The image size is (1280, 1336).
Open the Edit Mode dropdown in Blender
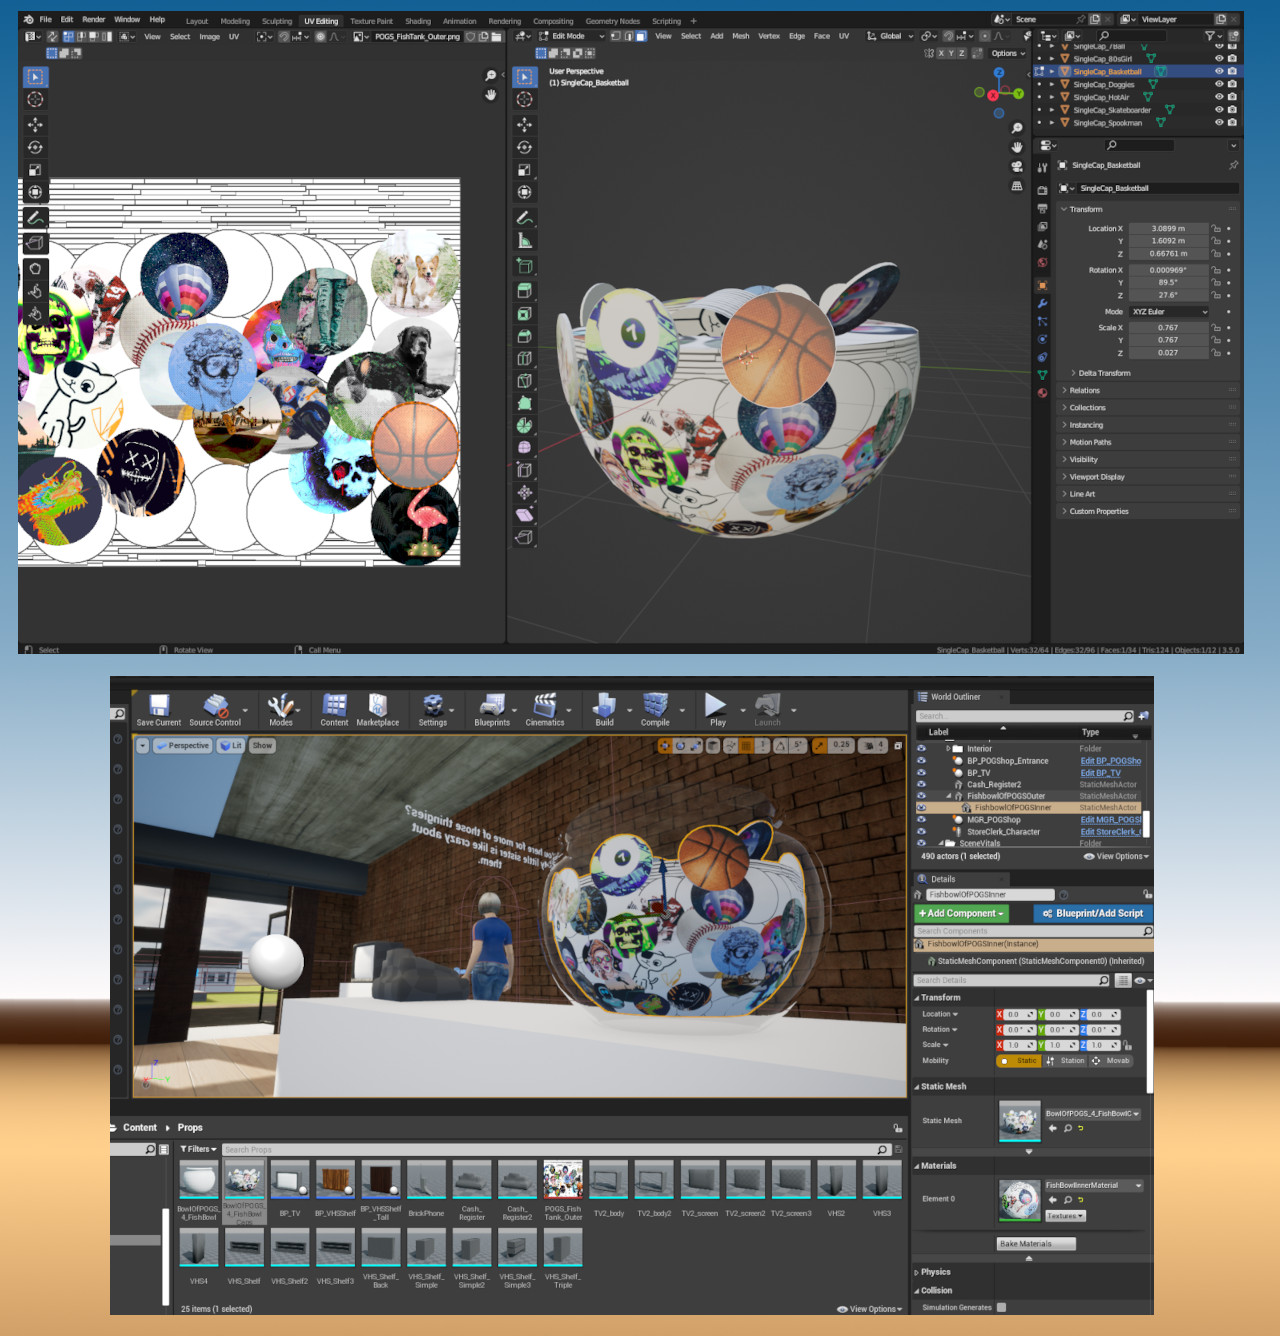(x=573, y=36)
